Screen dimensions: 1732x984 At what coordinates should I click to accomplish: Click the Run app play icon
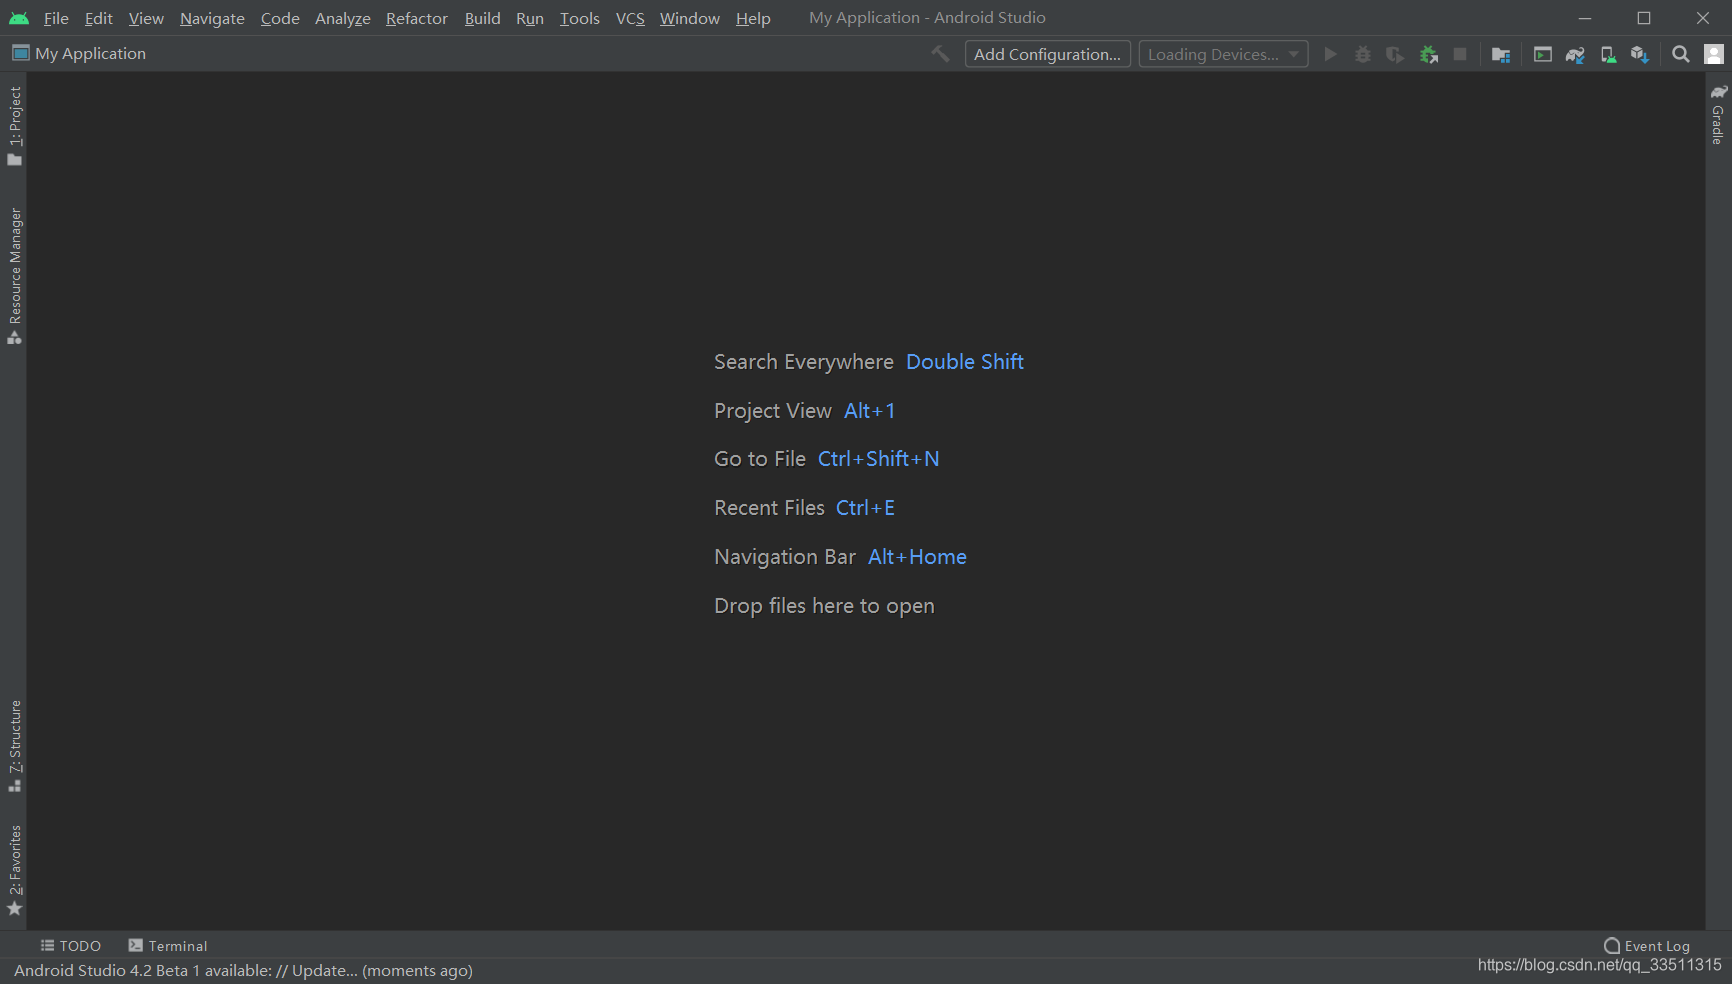pyautogui.click(x=1330, y=54)
